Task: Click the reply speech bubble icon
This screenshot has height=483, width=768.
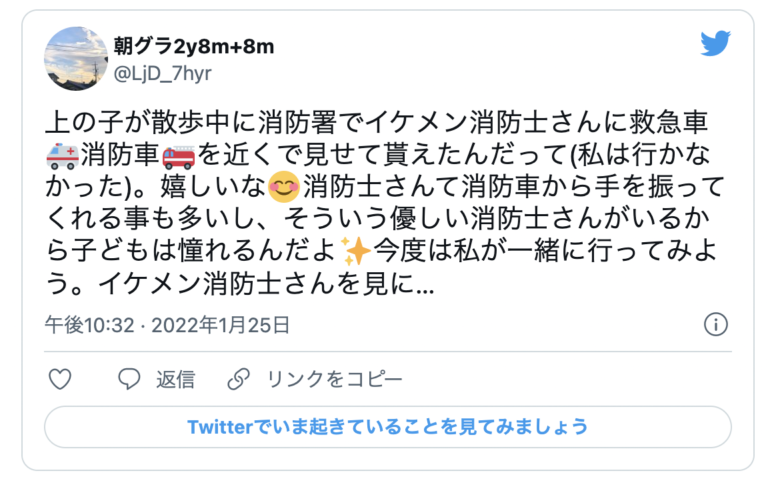Action: [x=129, y=379]
